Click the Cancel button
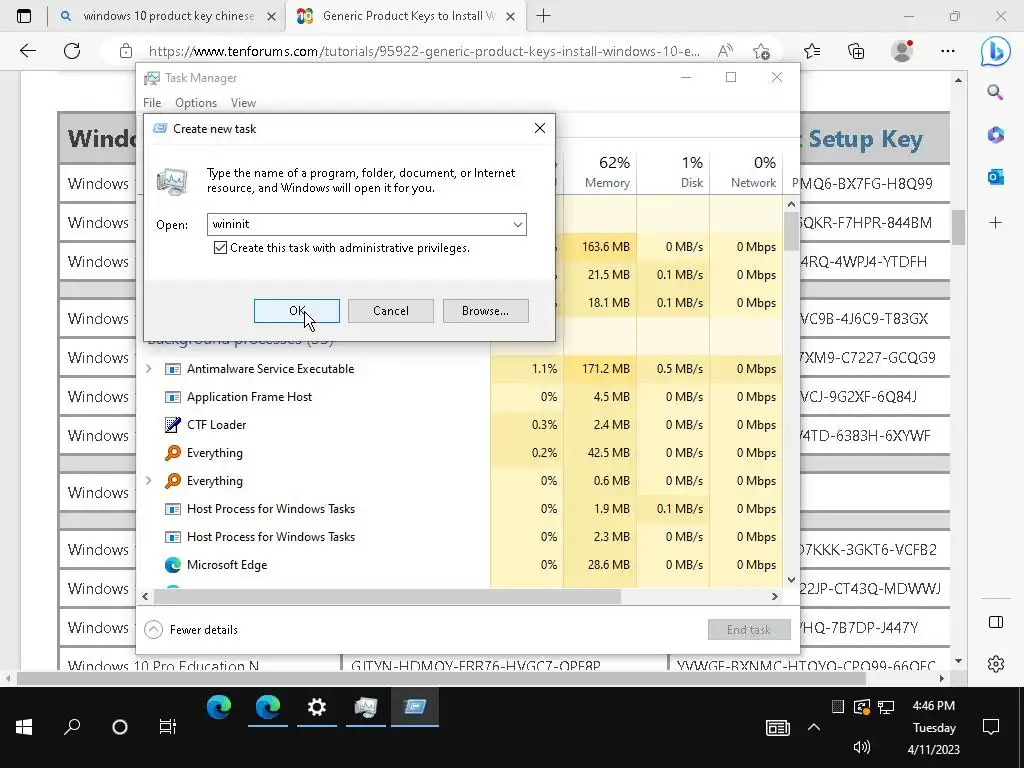 [x=391, y=311]
